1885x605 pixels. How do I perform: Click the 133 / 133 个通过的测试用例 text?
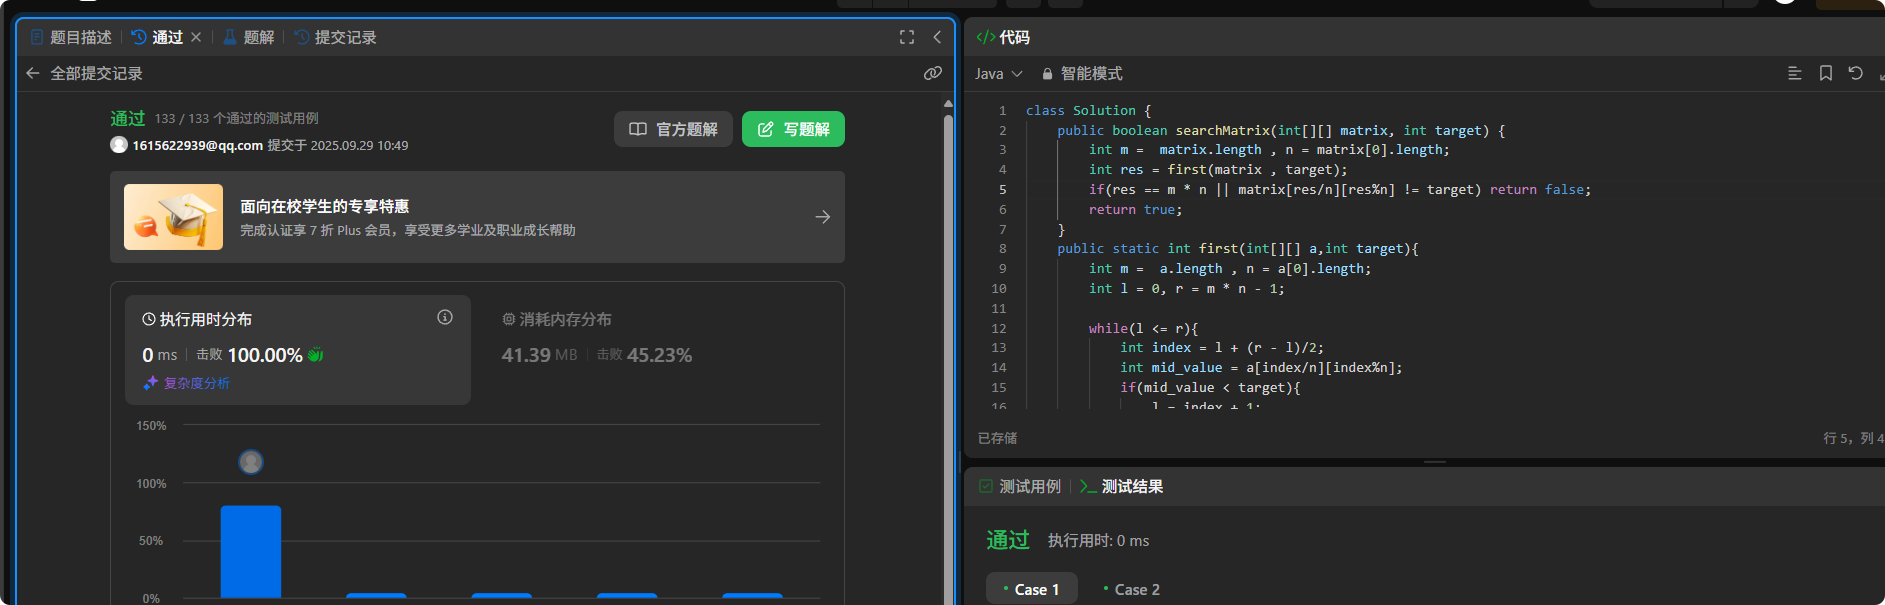point(237,118)
